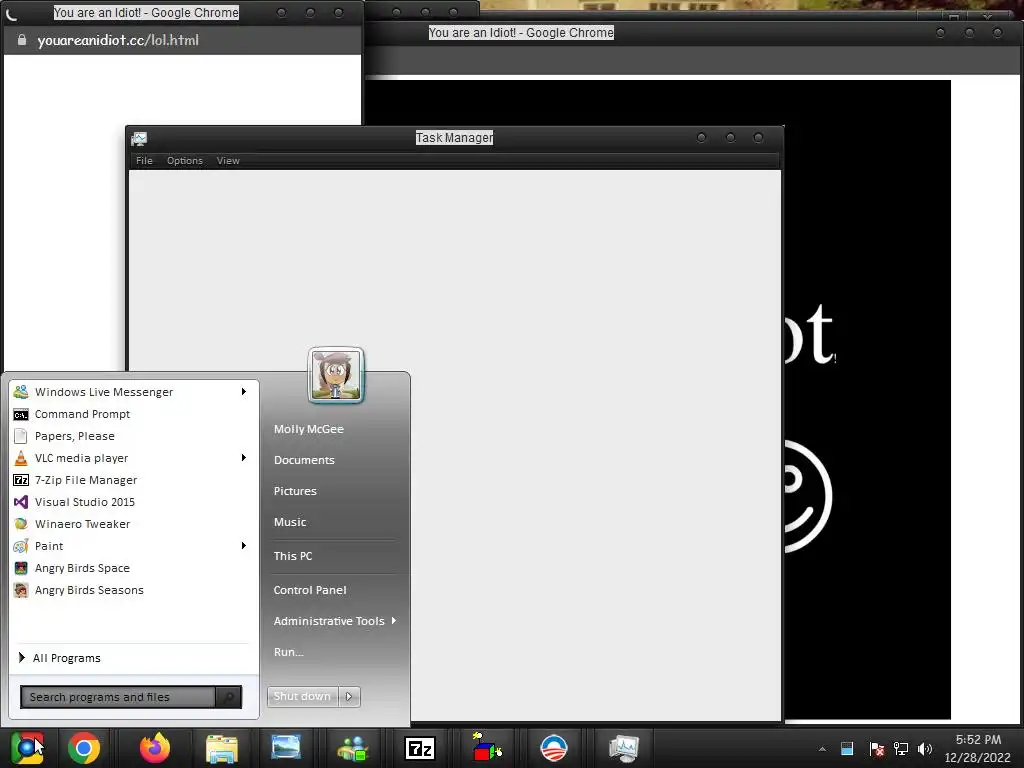This screenshot has height=768, width=1024.
Task: Open Documents from Start menu
Action: tap(304, 460)
